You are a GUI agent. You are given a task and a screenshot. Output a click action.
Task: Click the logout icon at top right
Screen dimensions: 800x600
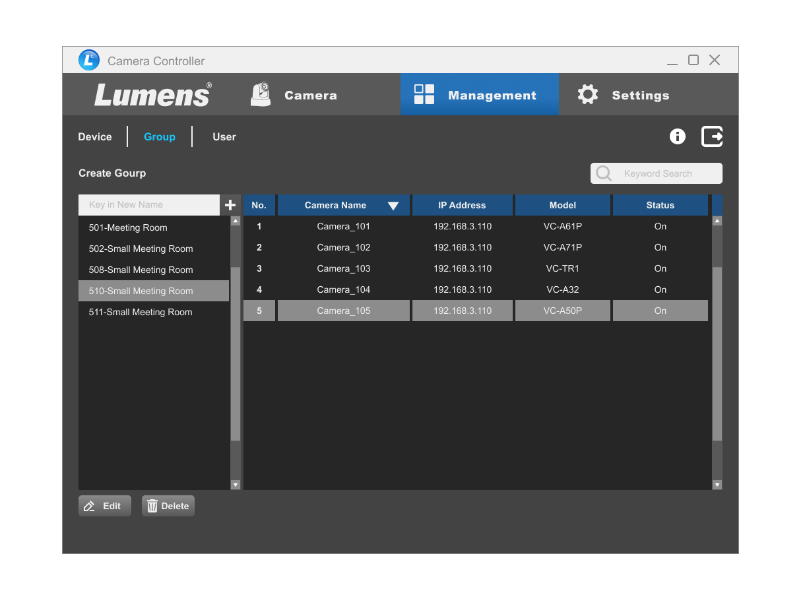711,136
